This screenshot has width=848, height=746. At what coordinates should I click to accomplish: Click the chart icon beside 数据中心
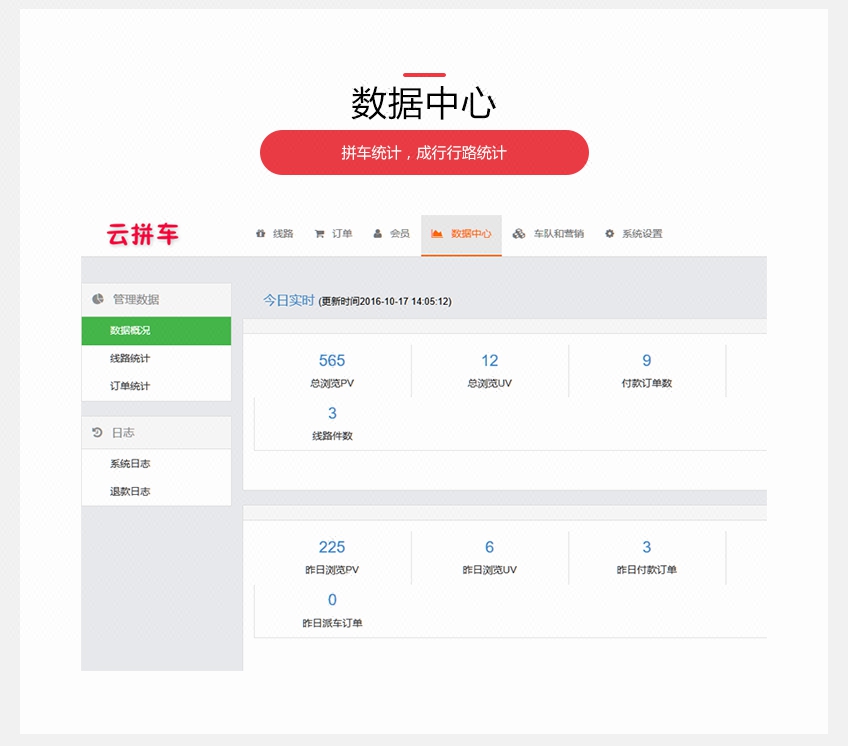point(436,233)
